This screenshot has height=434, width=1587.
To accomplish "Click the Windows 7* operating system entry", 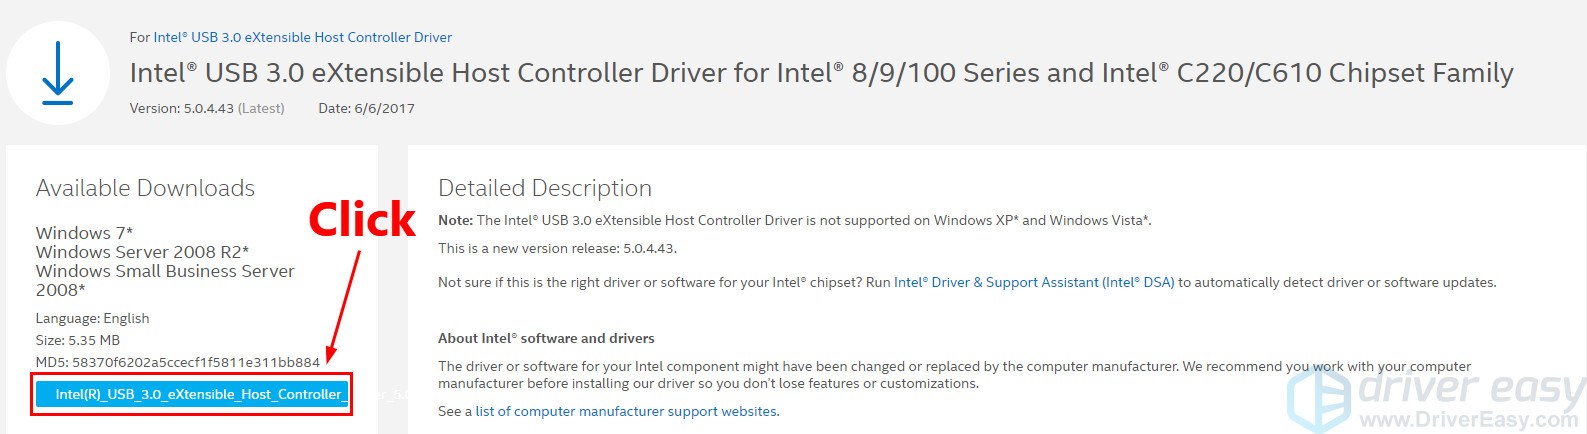I will [x=84, y=233].
